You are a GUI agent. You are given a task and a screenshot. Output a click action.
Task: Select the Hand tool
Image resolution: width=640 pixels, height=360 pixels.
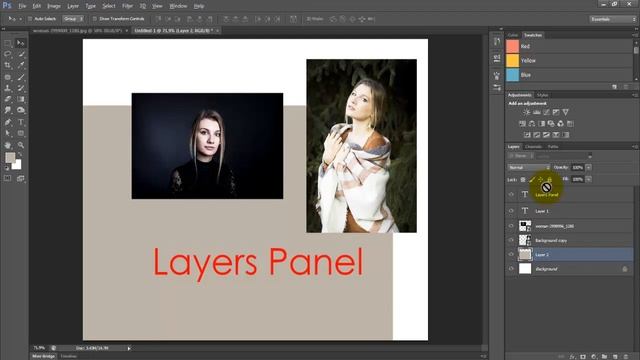pyautogui.click(x=8, y=145)
